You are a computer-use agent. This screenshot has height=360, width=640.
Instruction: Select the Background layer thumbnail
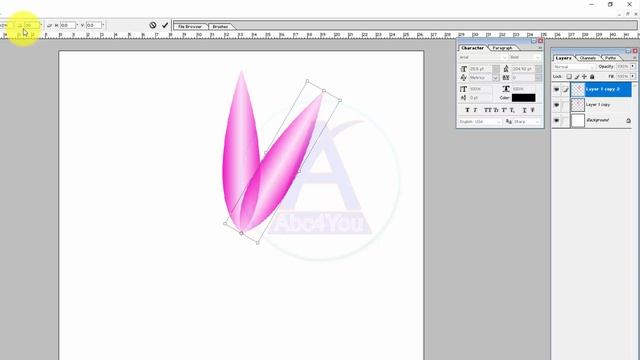(578, 121)
